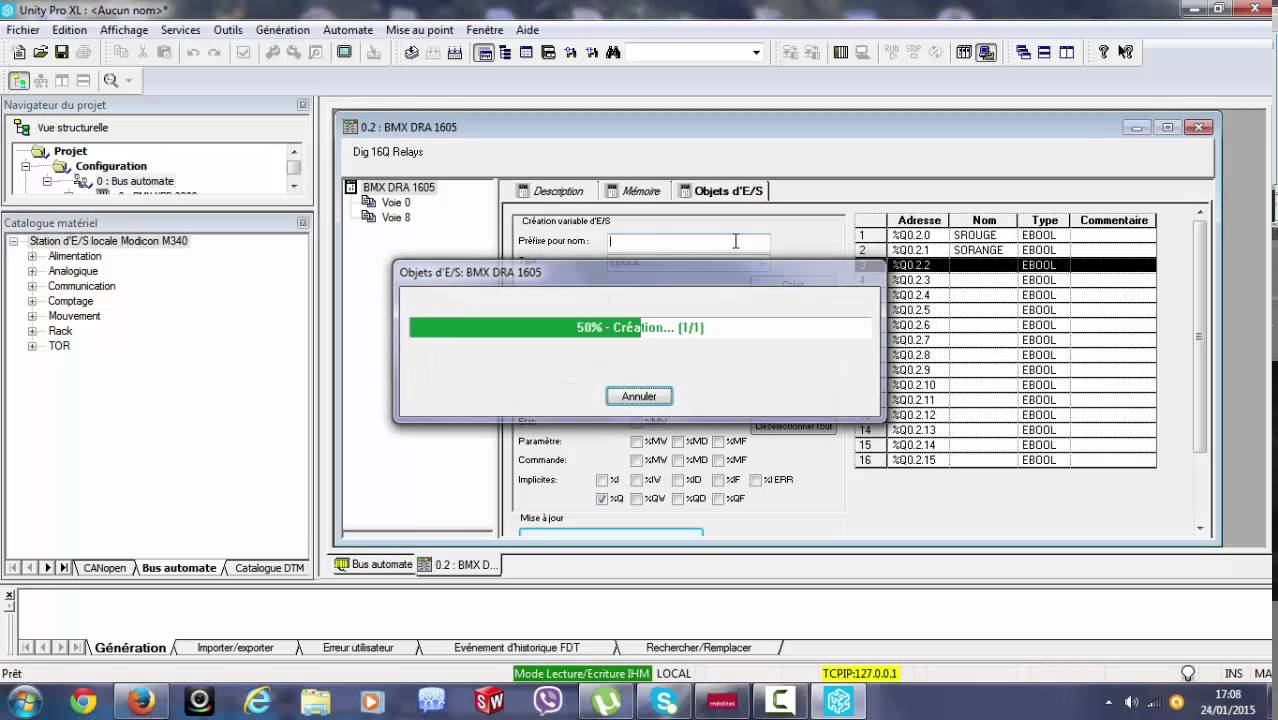Image resolution: width=1278 pixels, height=720 pixels.
Task: Open Google Chrome from the taskbar
Action: point(83,701)
